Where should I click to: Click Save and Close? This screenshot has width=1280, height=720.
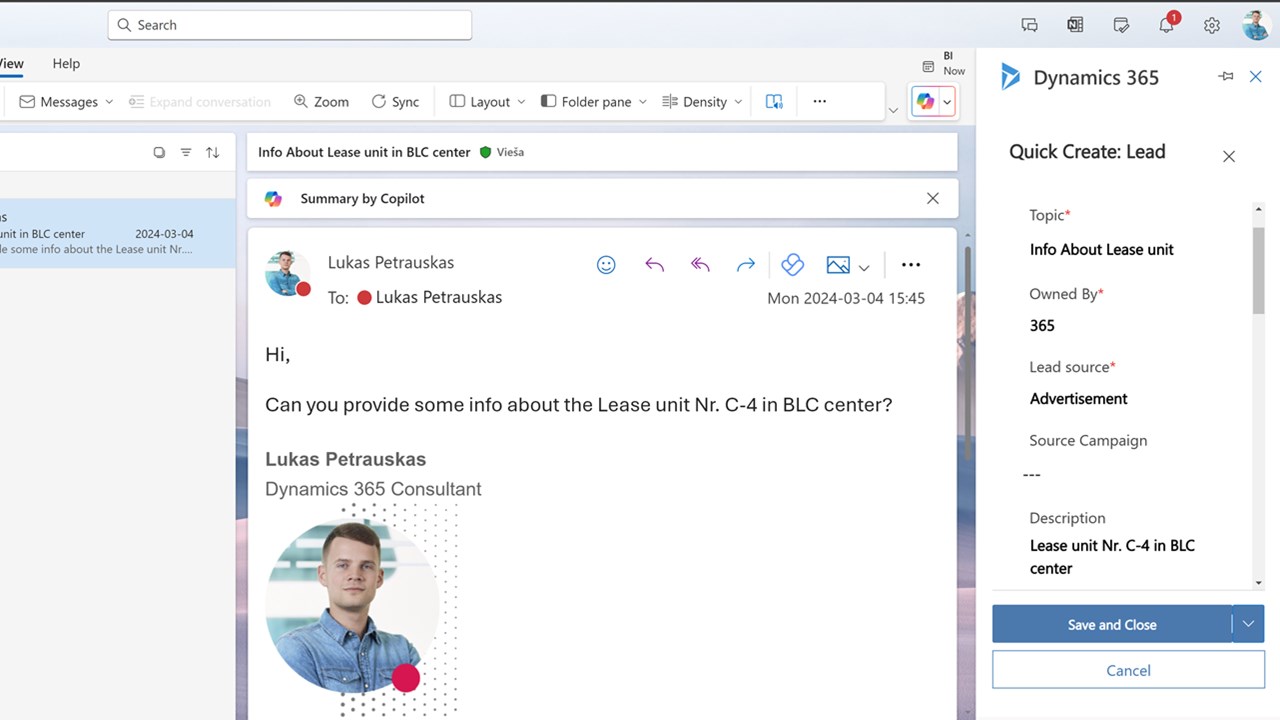click(1112, 624)
